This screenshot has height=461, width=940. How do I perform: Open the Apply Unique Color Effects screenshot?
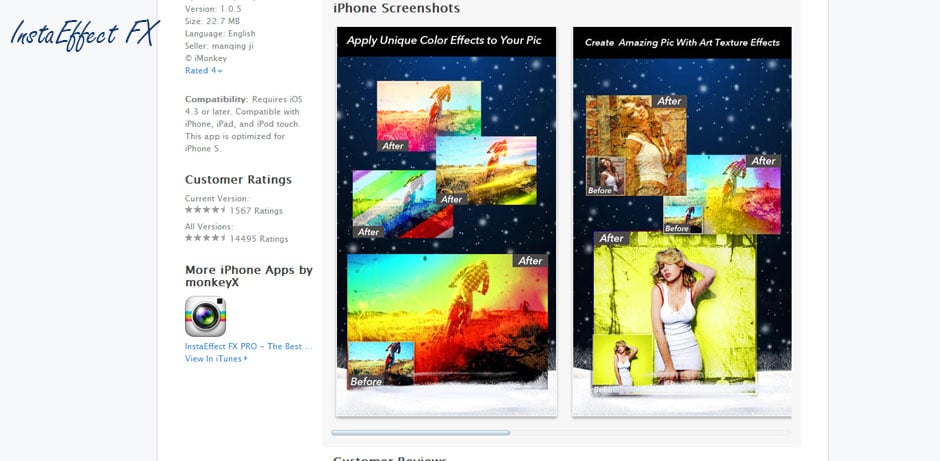[446, 222]
